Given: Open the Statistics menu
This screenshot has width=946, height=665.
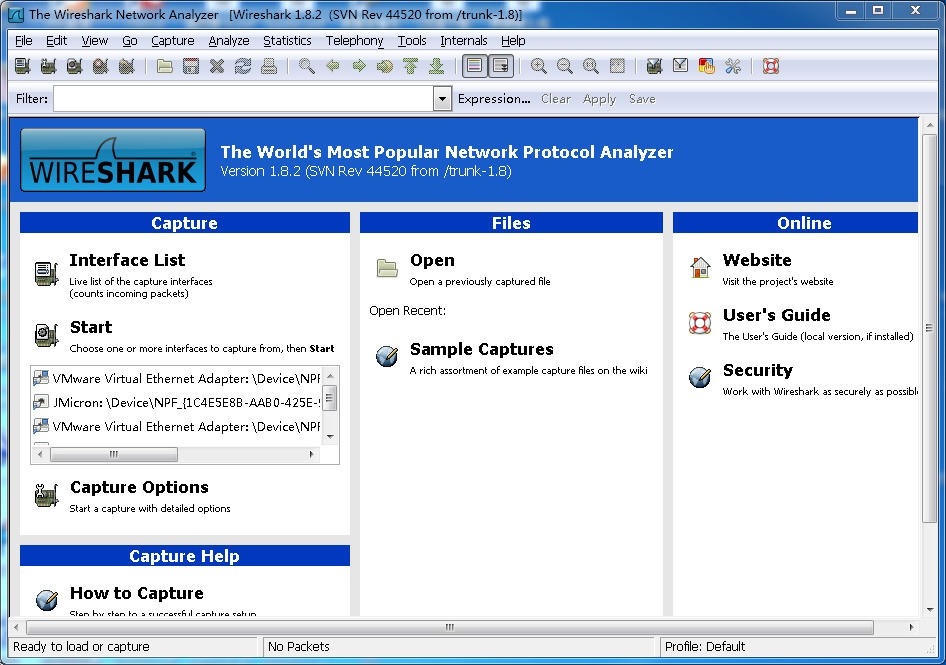Looking at the screenshot, I should pyautogui.click(x=287, y=41).
